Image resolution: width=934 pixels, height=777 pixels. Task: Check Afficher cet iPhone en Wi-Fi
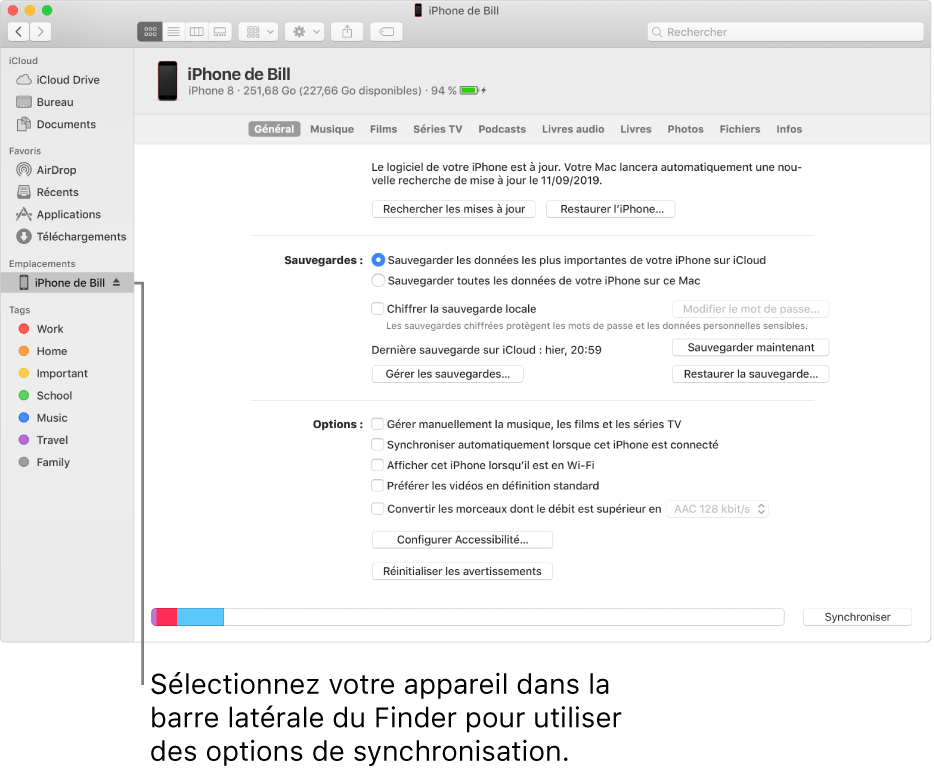[377, 465]
